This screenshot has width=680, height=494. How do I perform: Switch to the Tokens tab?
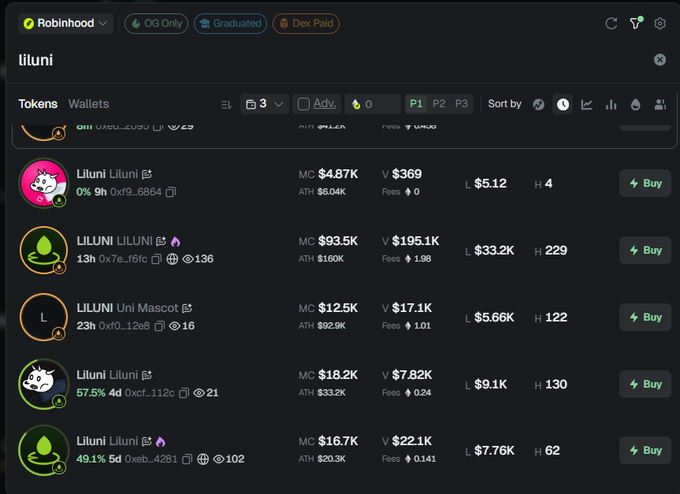38,104
